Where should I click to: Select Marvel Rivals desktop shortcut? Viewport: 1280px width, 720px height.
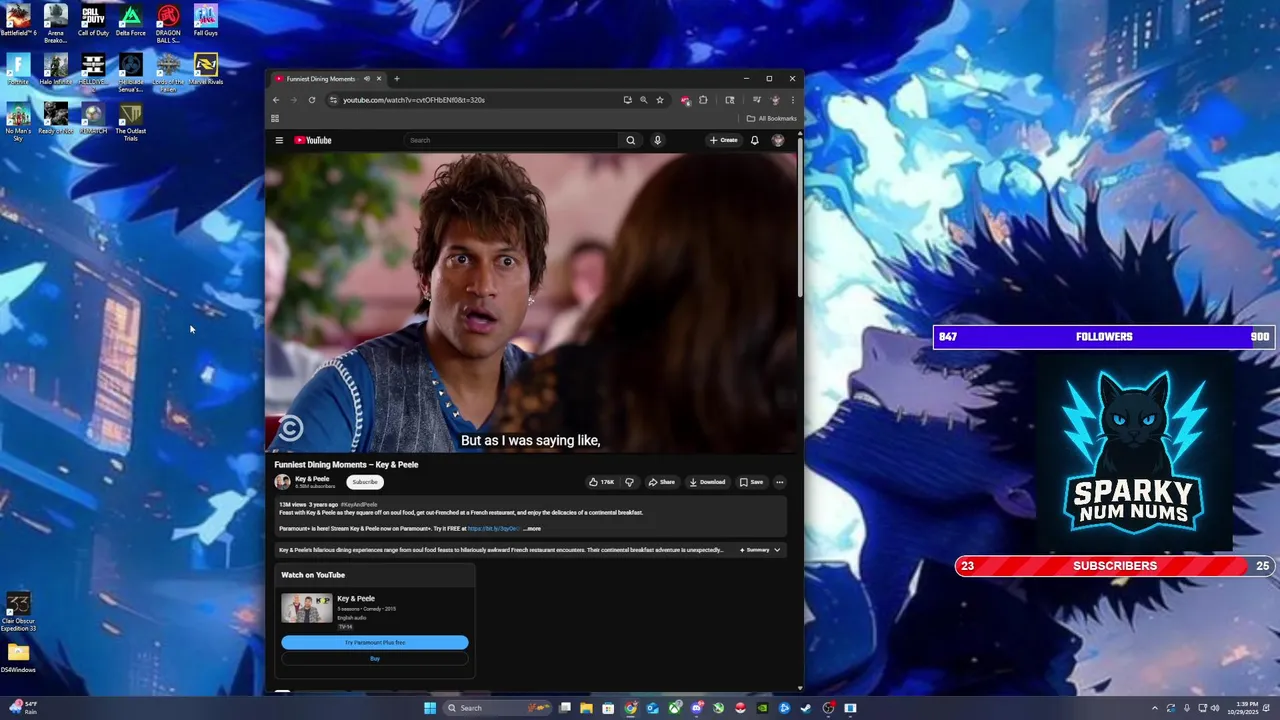pos(206,70)
